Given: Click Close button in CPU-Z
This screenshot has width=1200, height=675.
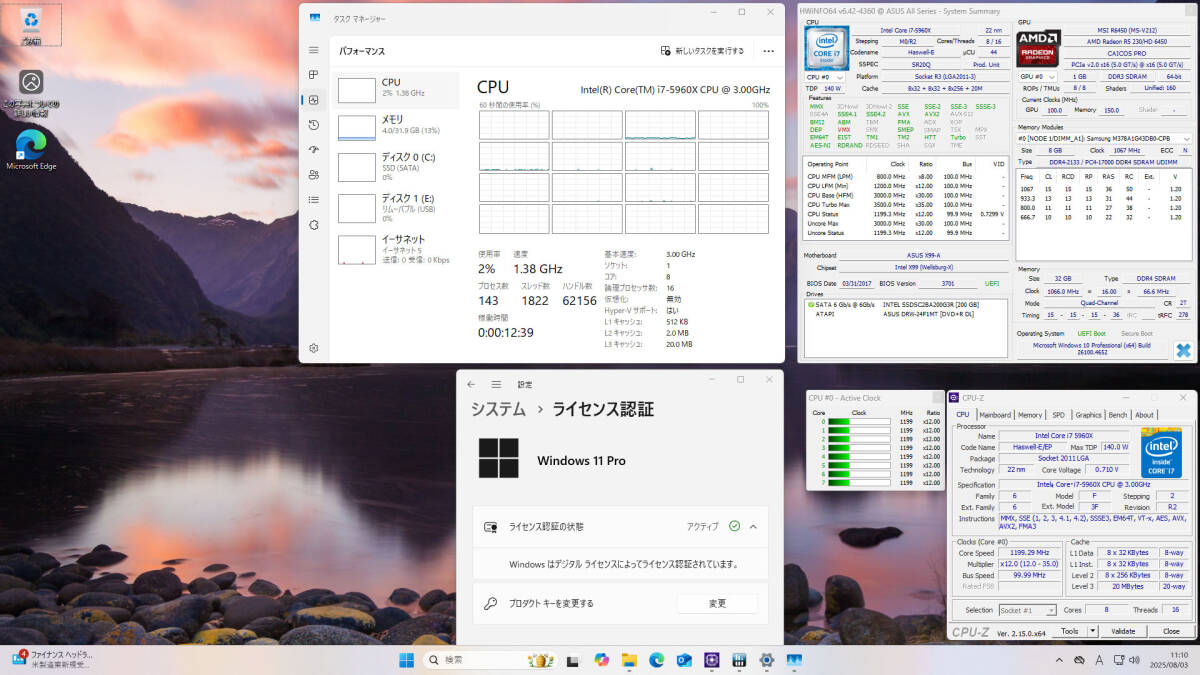Looking at the screenshot, I should pyautogui.click(x=1171, y=631).
